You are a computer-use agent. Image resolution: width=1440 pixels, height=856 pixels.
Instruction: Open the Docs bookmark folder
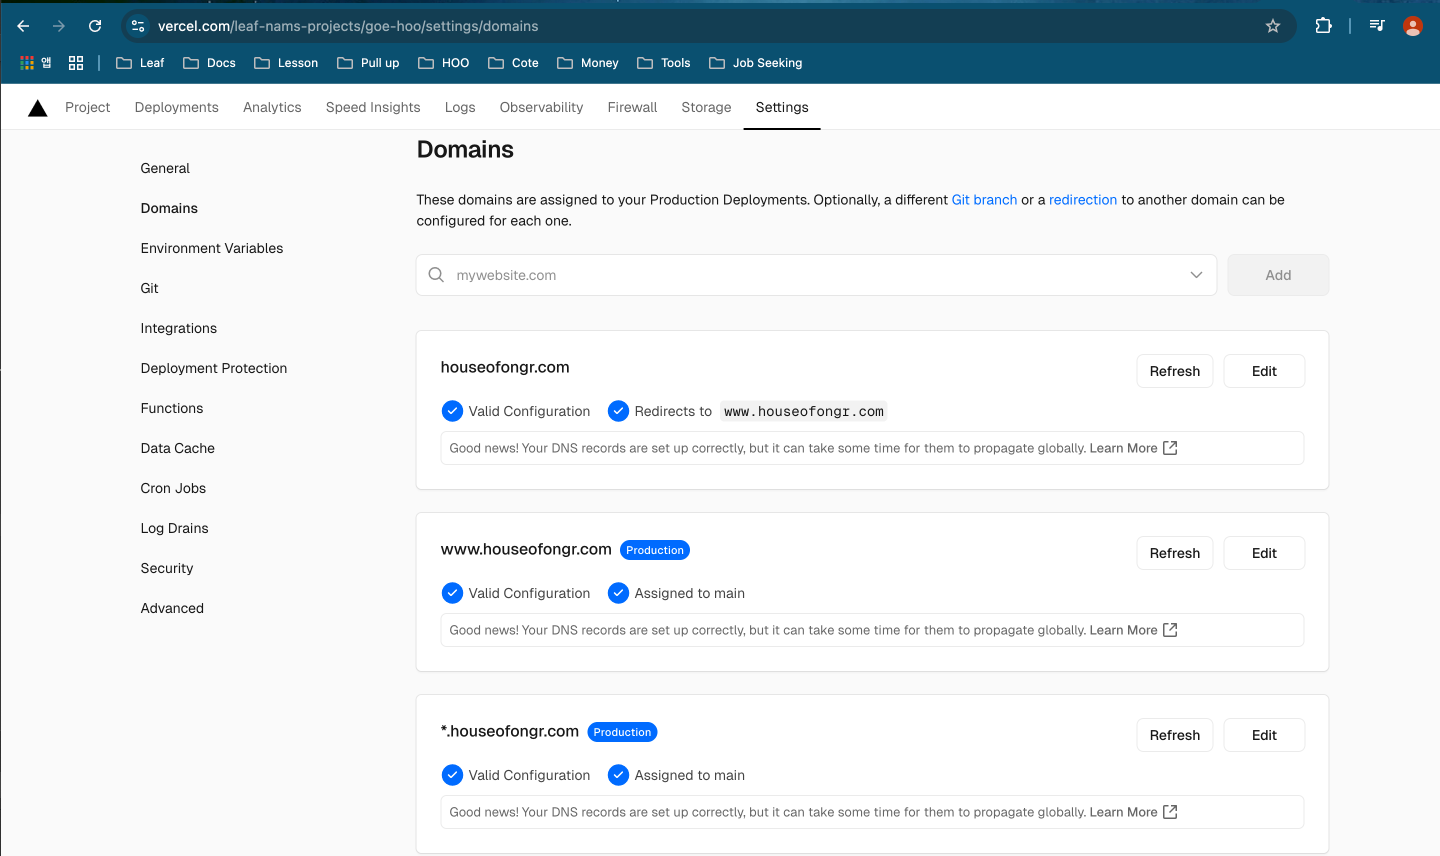pyautogui.click(x=209, y=63)
